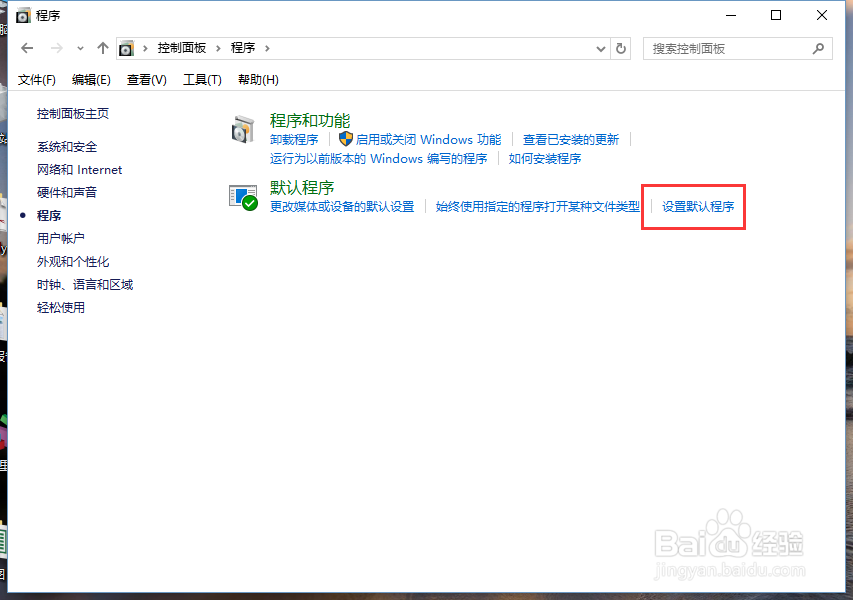Click the Control Panel icon in the address bar
853x600 pixels.
pyautogui.click(x=126, y=48)
